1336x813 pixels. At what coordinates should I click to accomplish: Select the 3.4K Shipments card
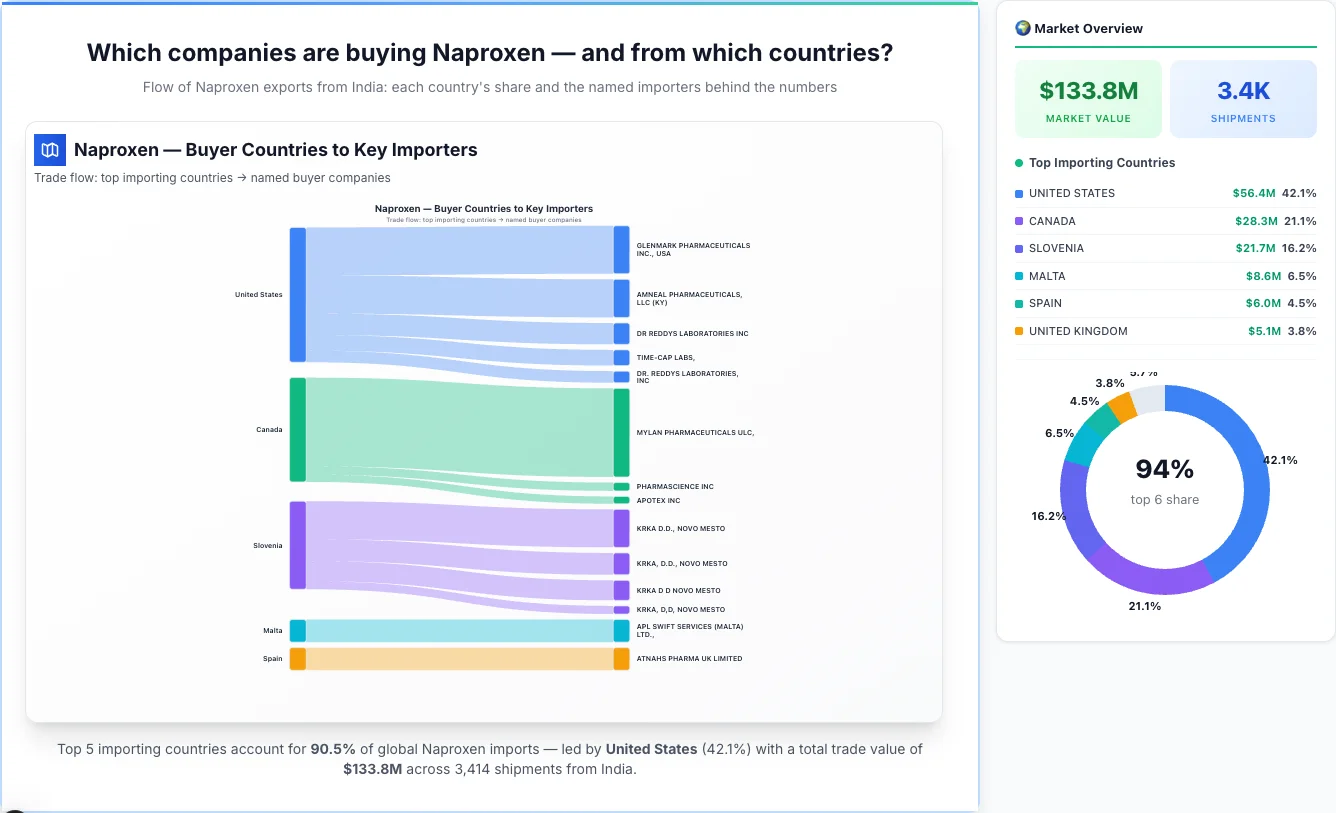(1243, 98)
